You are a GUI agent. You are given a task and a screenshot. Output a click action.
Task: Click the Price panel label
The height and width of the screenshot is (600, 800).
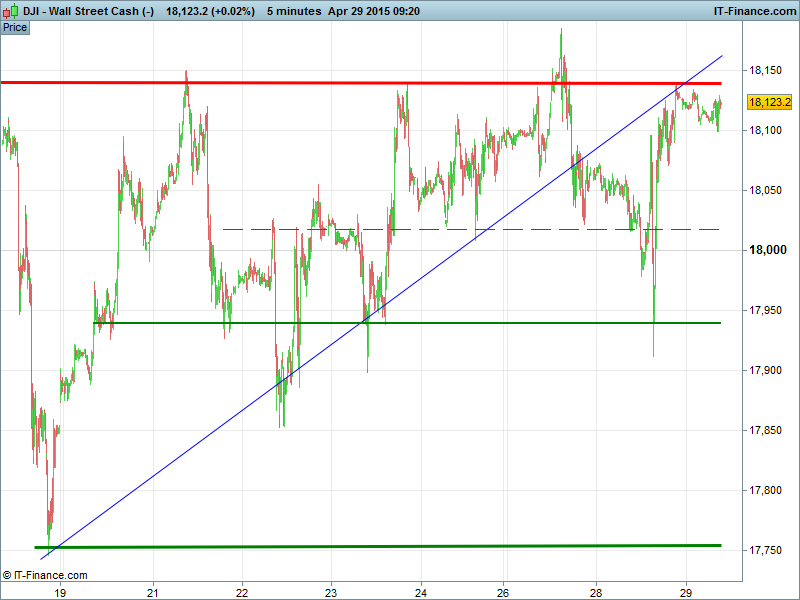tap(15, 27)
